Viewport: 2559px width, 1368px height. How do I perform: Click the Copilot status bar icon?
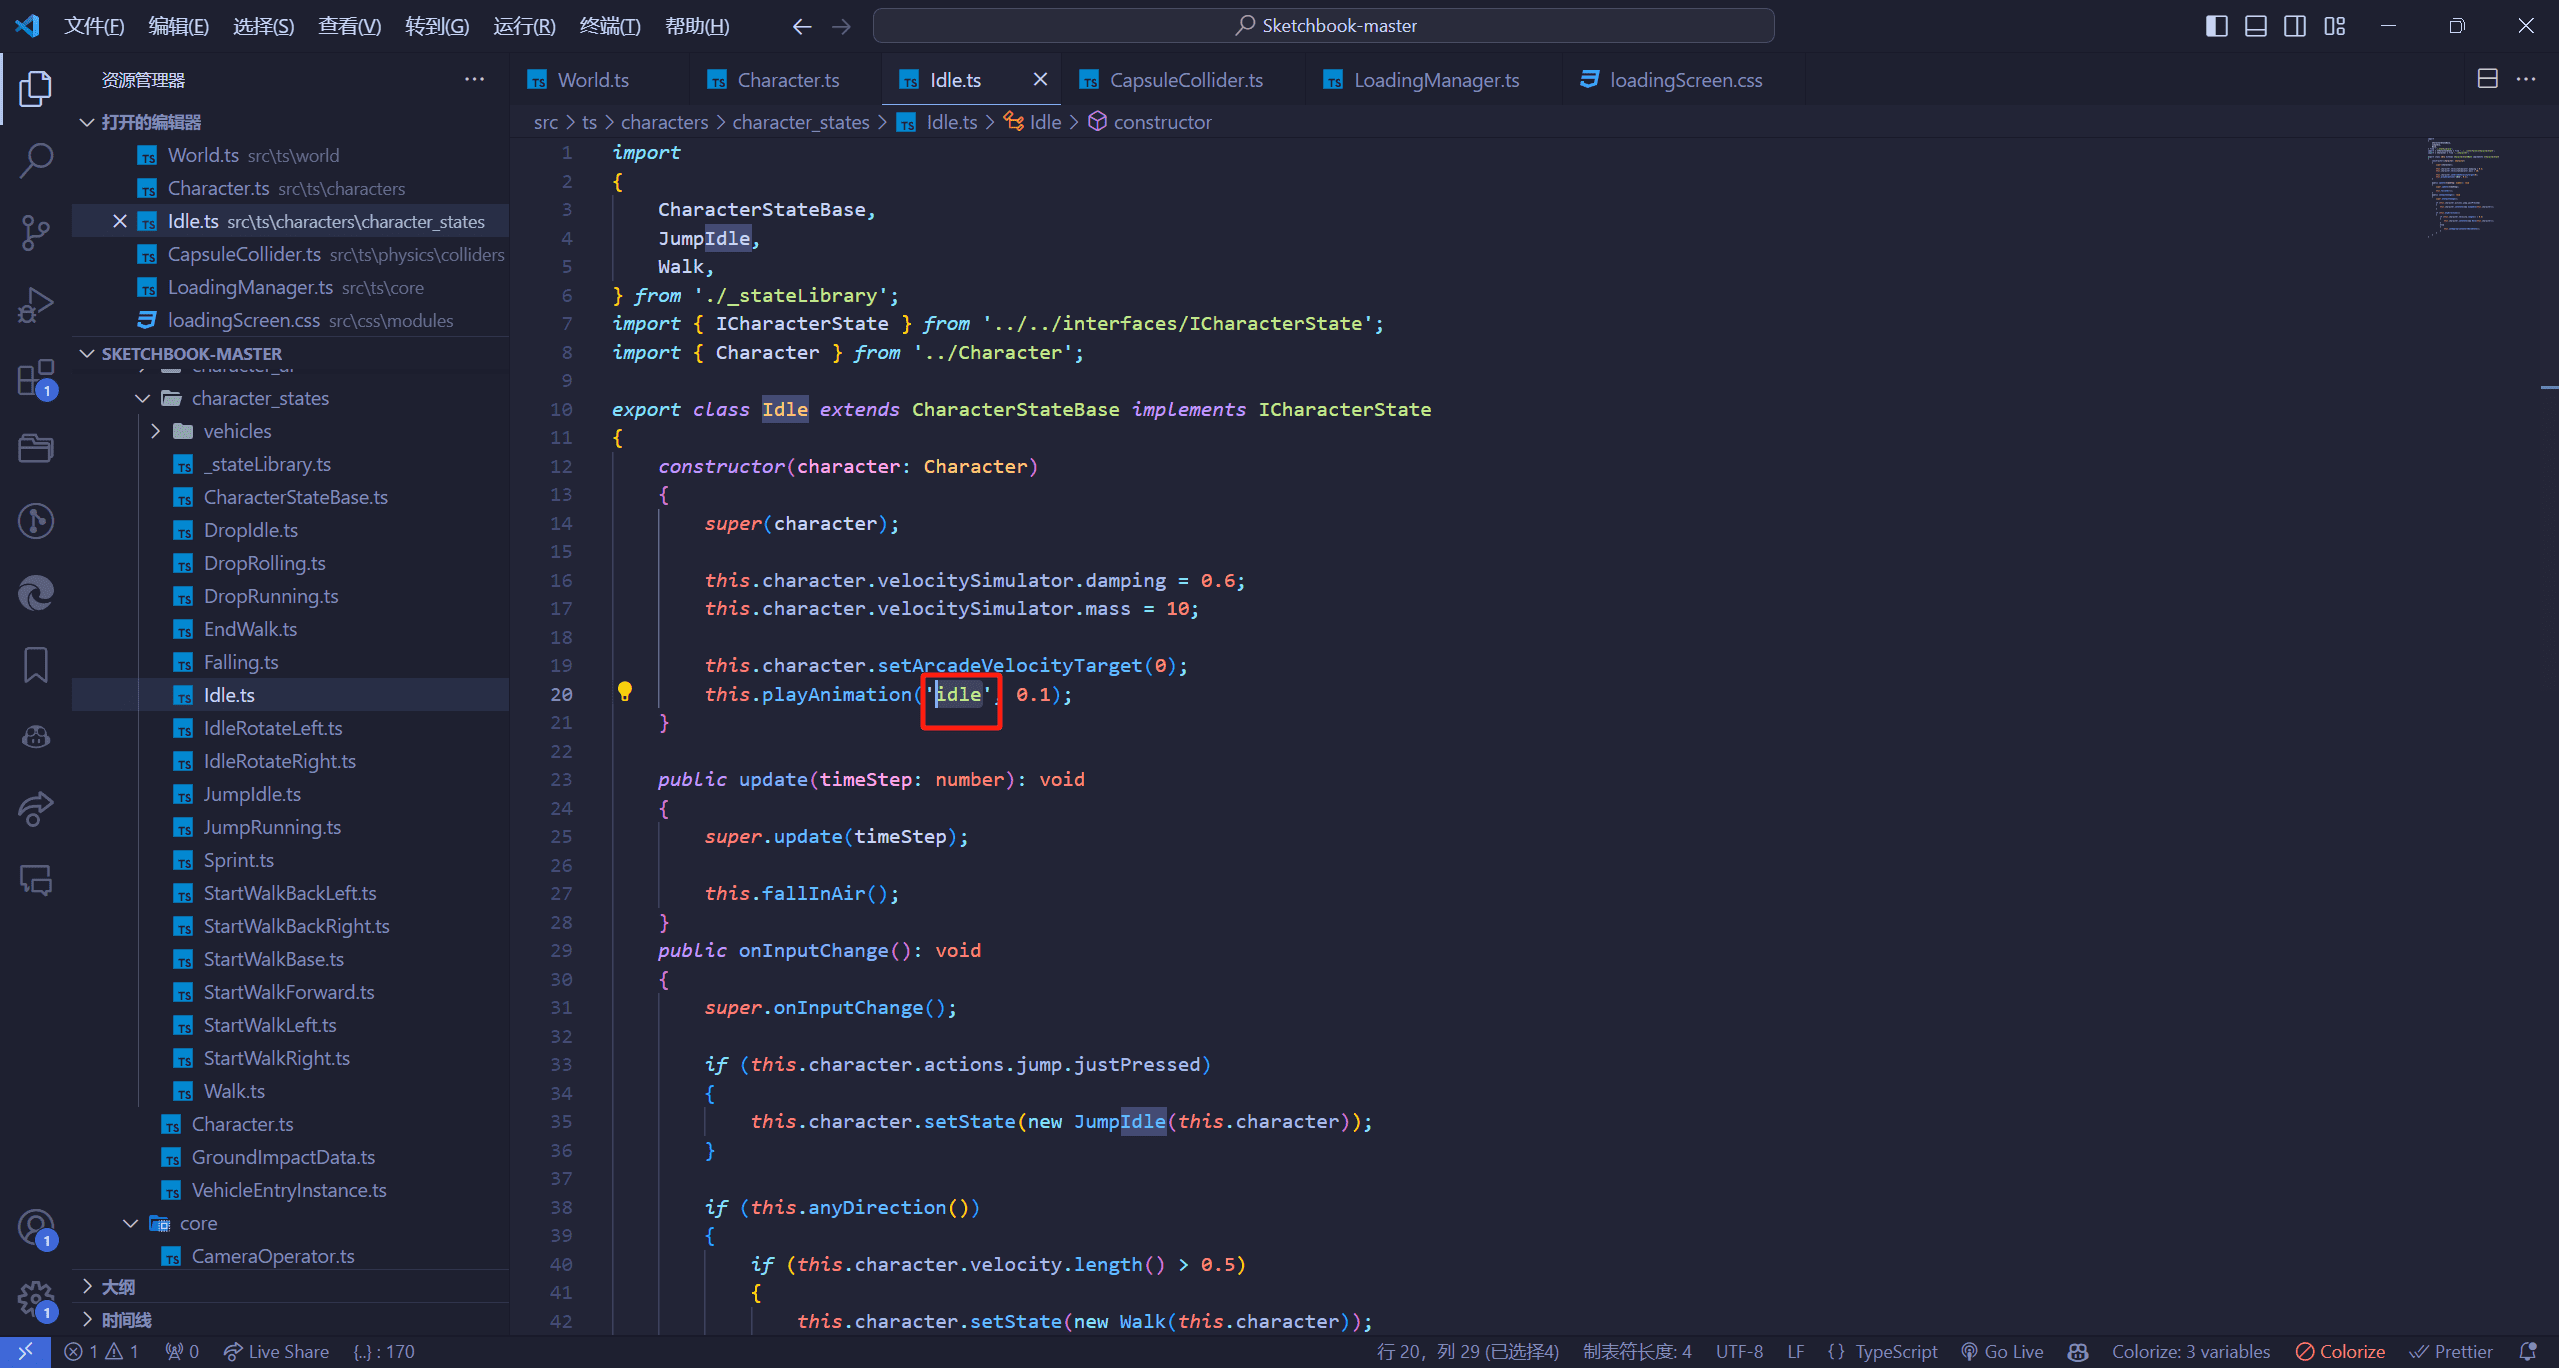point(2078,1351)
